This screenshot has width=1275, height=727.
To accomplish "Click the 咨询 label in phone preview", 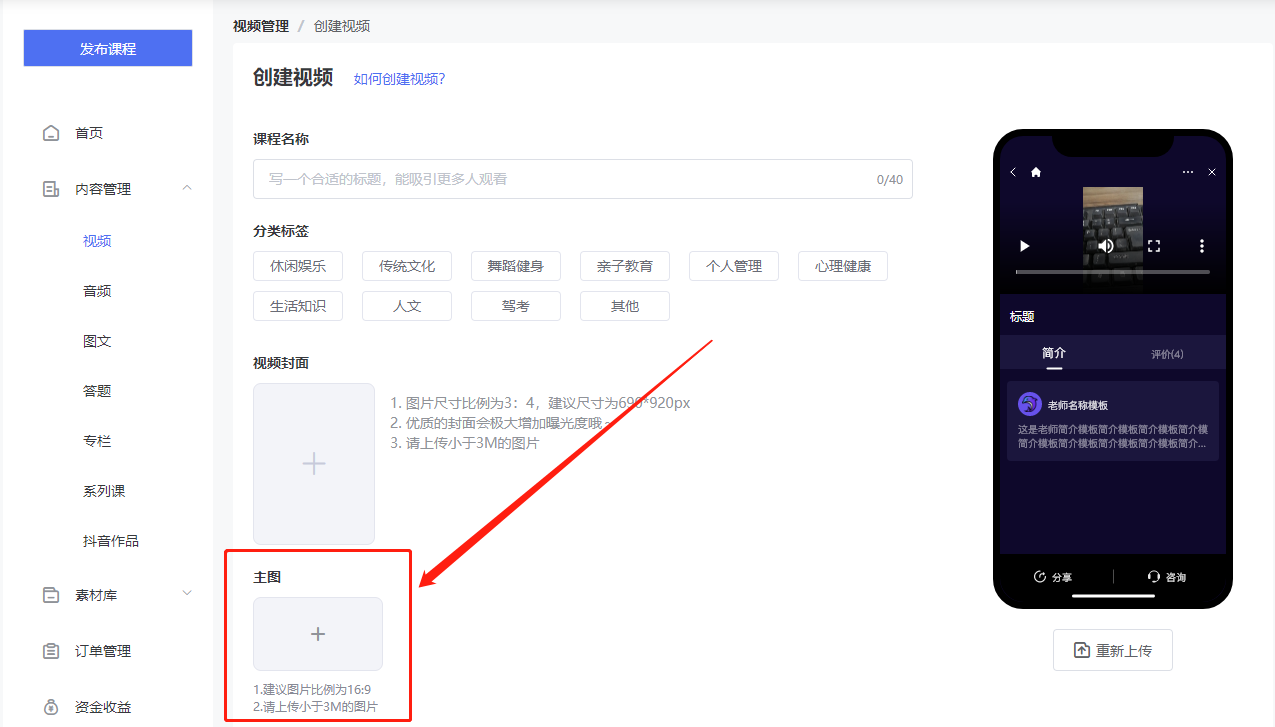I will click(1176, 578).
